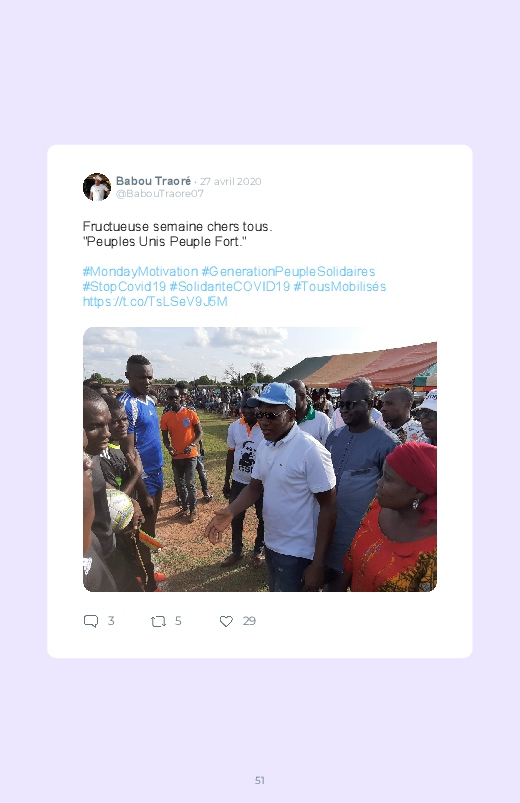Follow the t.co/TsLSeV9J5M link
Image resolution: width=520 pixels, height=803 pixels.
coord(155,301)
